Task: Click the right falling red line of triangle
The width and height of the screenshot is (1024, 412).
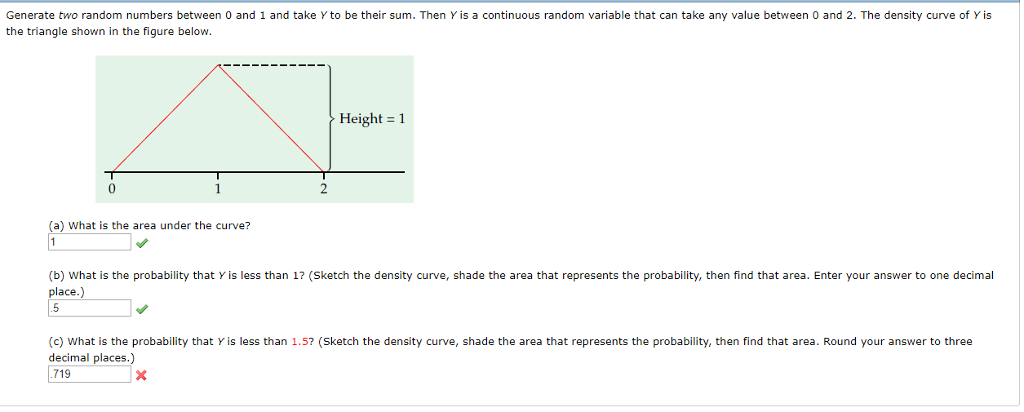Action: click(271, 118)
